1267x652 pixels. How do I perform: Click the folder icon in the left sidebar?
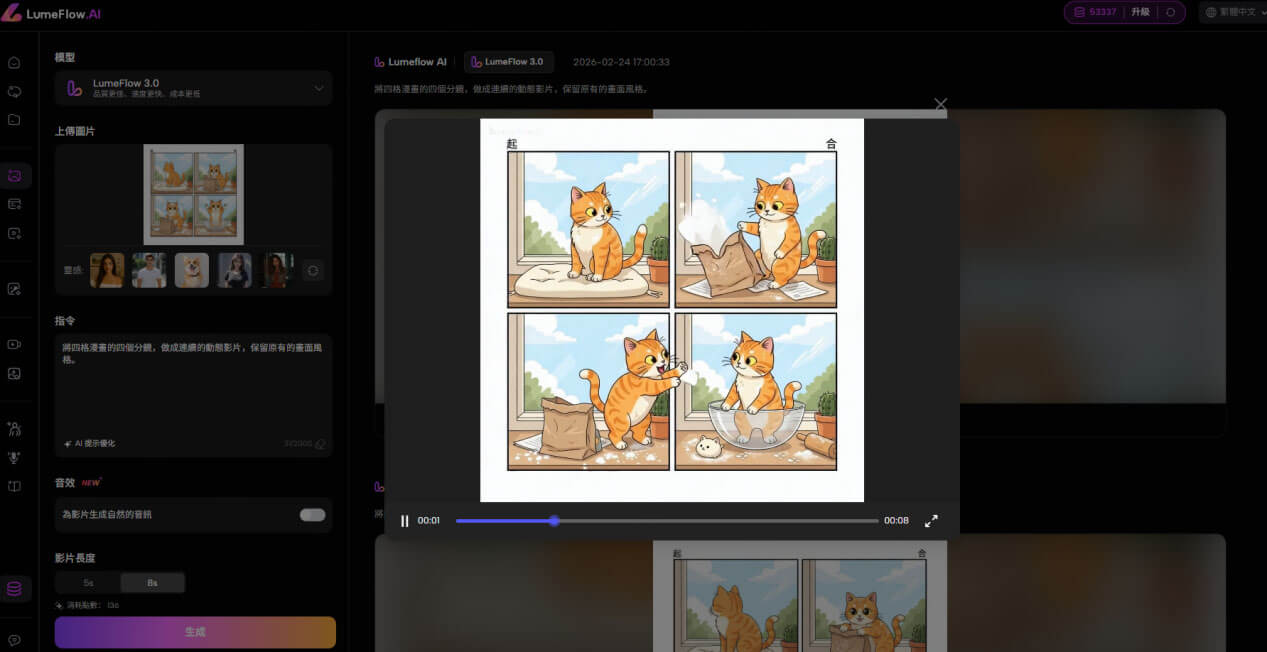point(14,120)
